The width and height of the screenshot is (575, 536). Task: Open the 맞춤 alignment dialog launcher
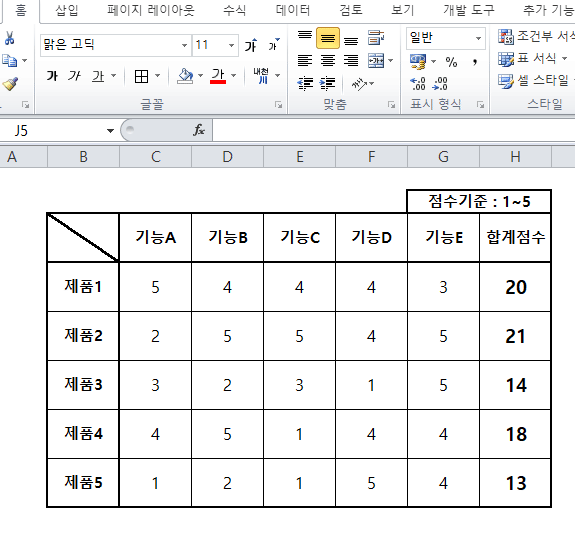click(x=392, y=105)
